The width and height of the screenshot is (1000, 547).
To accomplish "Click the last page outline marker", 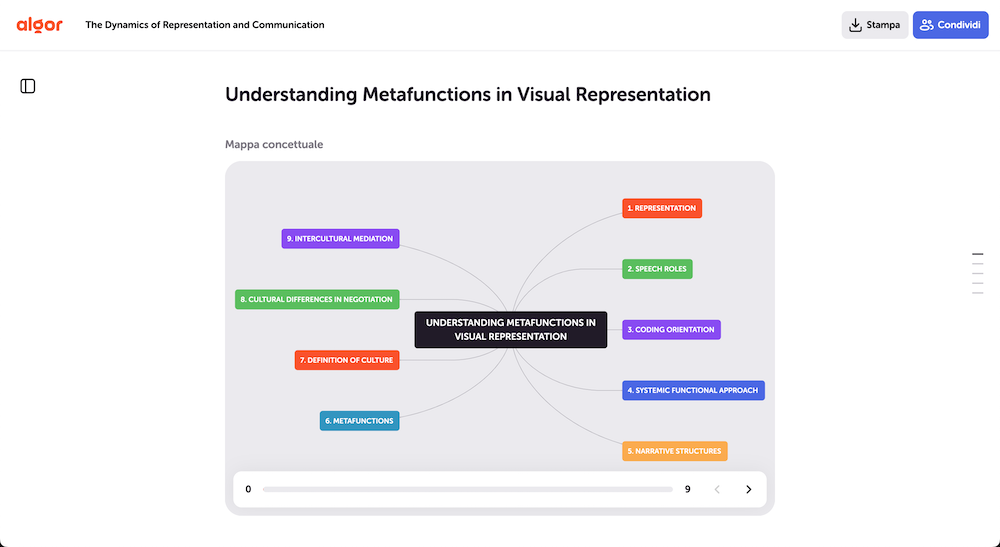I will tap(978, 293).
